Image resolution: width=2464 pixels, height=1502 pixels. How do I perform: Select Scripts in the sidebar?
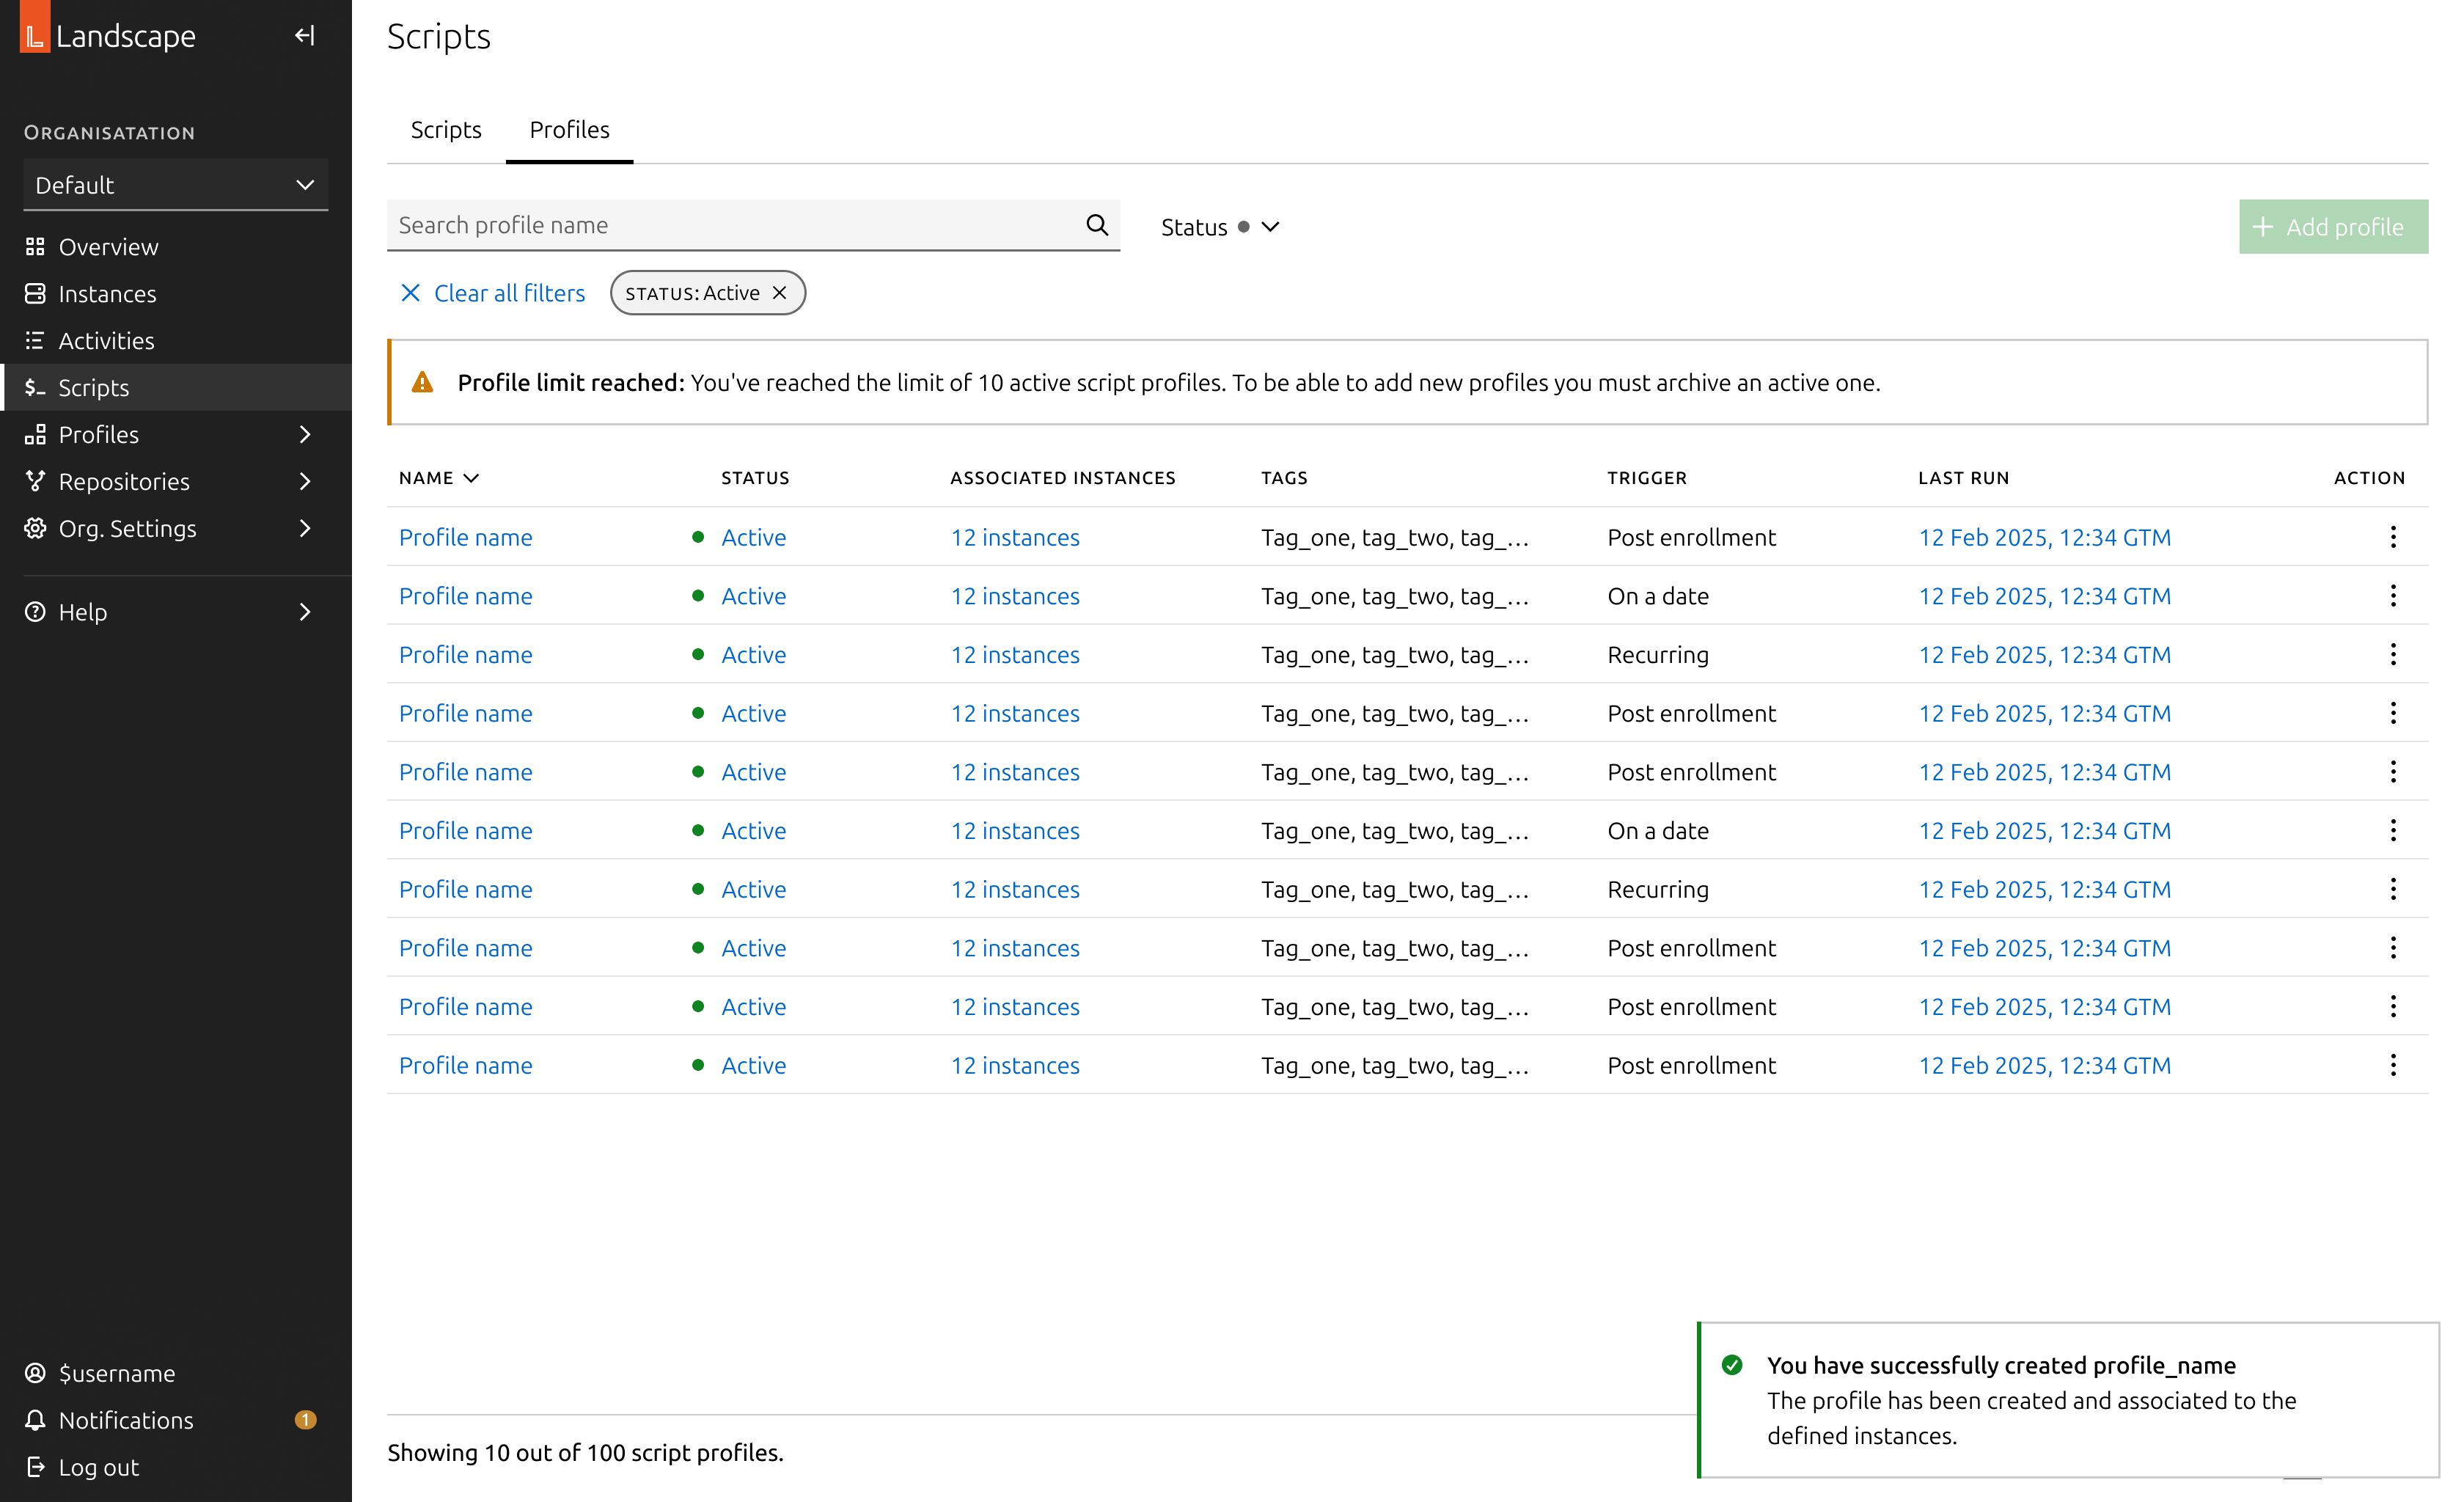pos(176,388)
